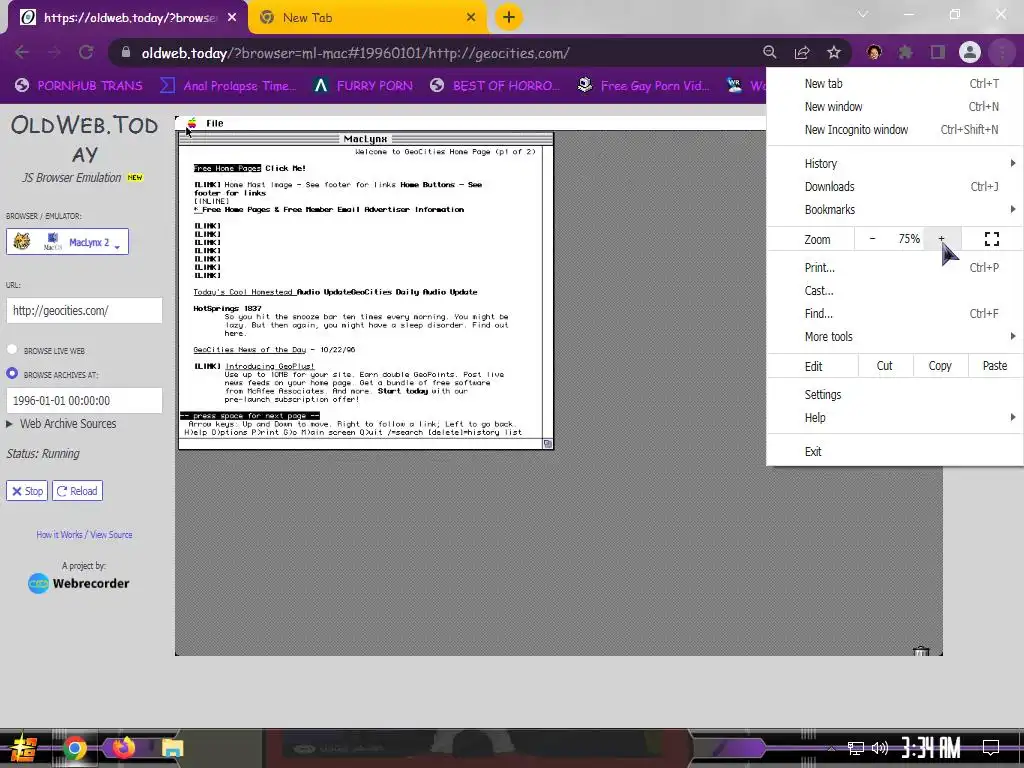This screenshot has height=768, width=1024.
Task: Click the MacLynx window resize box
Action: (x=548, y=444)
